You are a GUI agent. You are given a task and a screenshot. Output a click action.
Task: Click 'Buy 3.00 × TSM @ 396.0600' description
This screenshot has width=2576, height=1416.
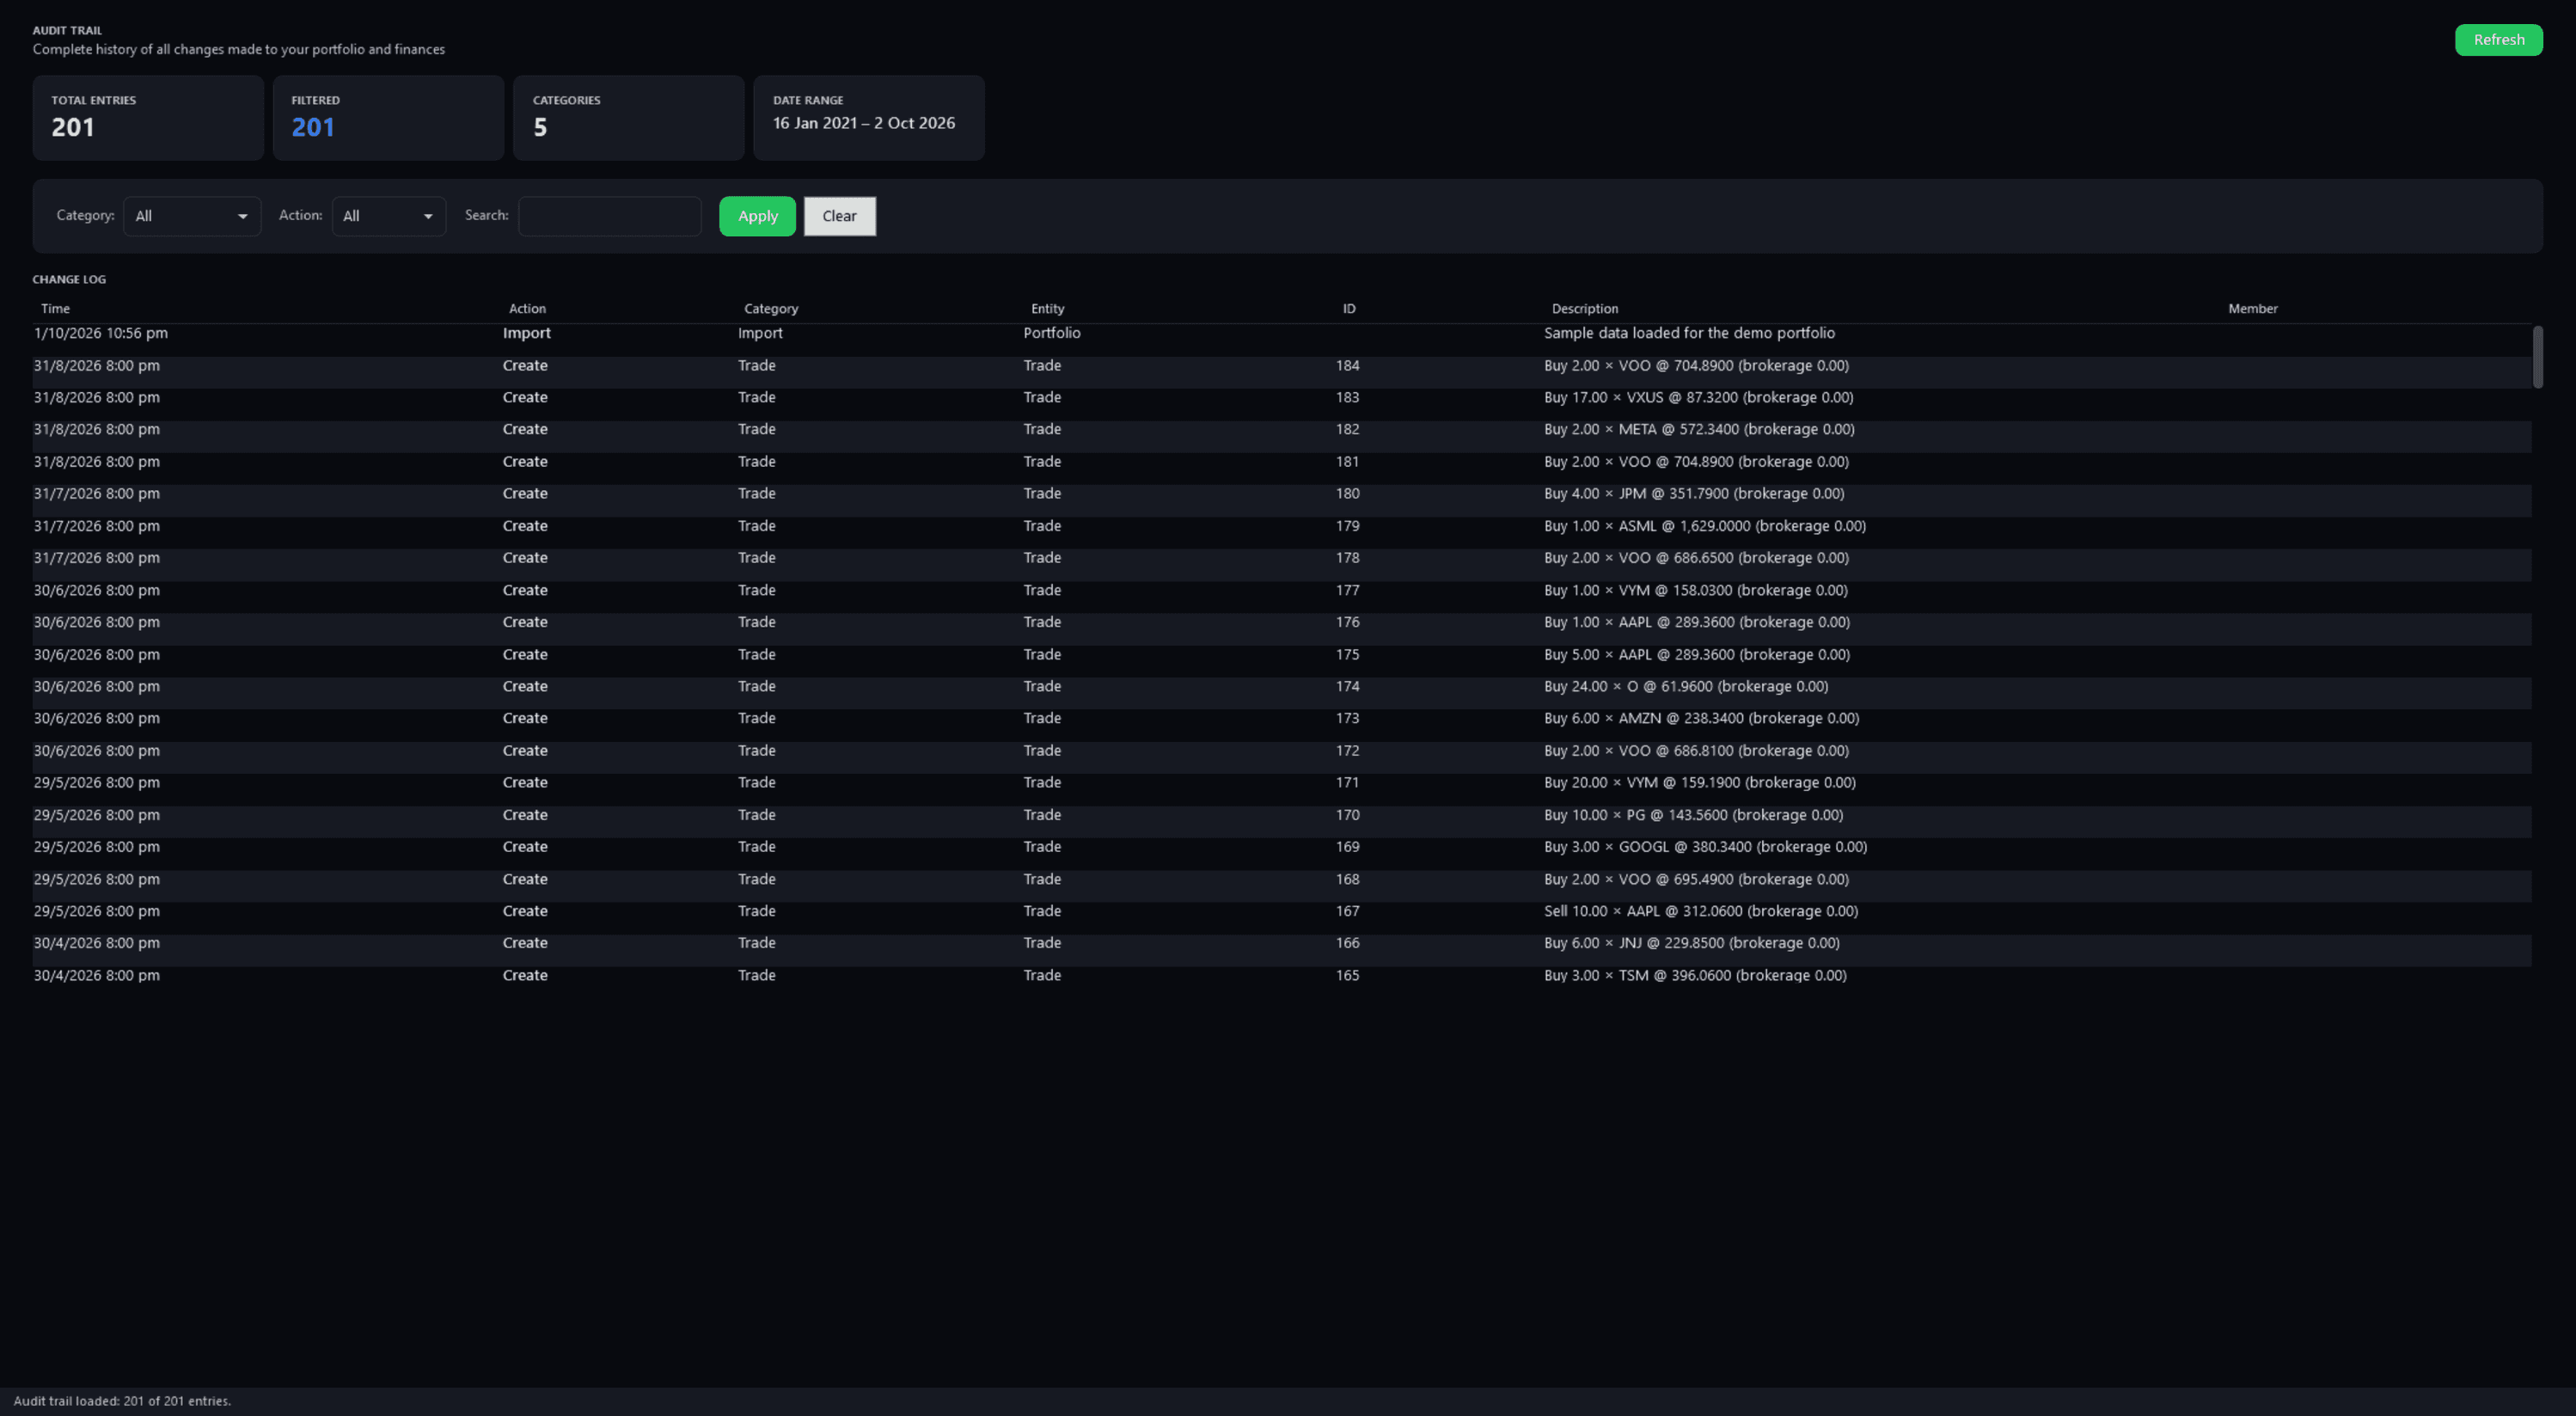pyautogui.click(x=1695, y=975)
